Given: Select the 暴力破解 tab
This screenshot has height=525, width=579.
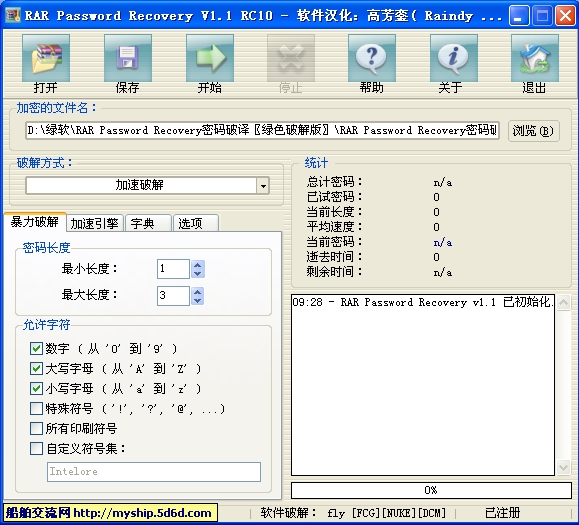Looking at the screenshot, I should coord(35,222).
